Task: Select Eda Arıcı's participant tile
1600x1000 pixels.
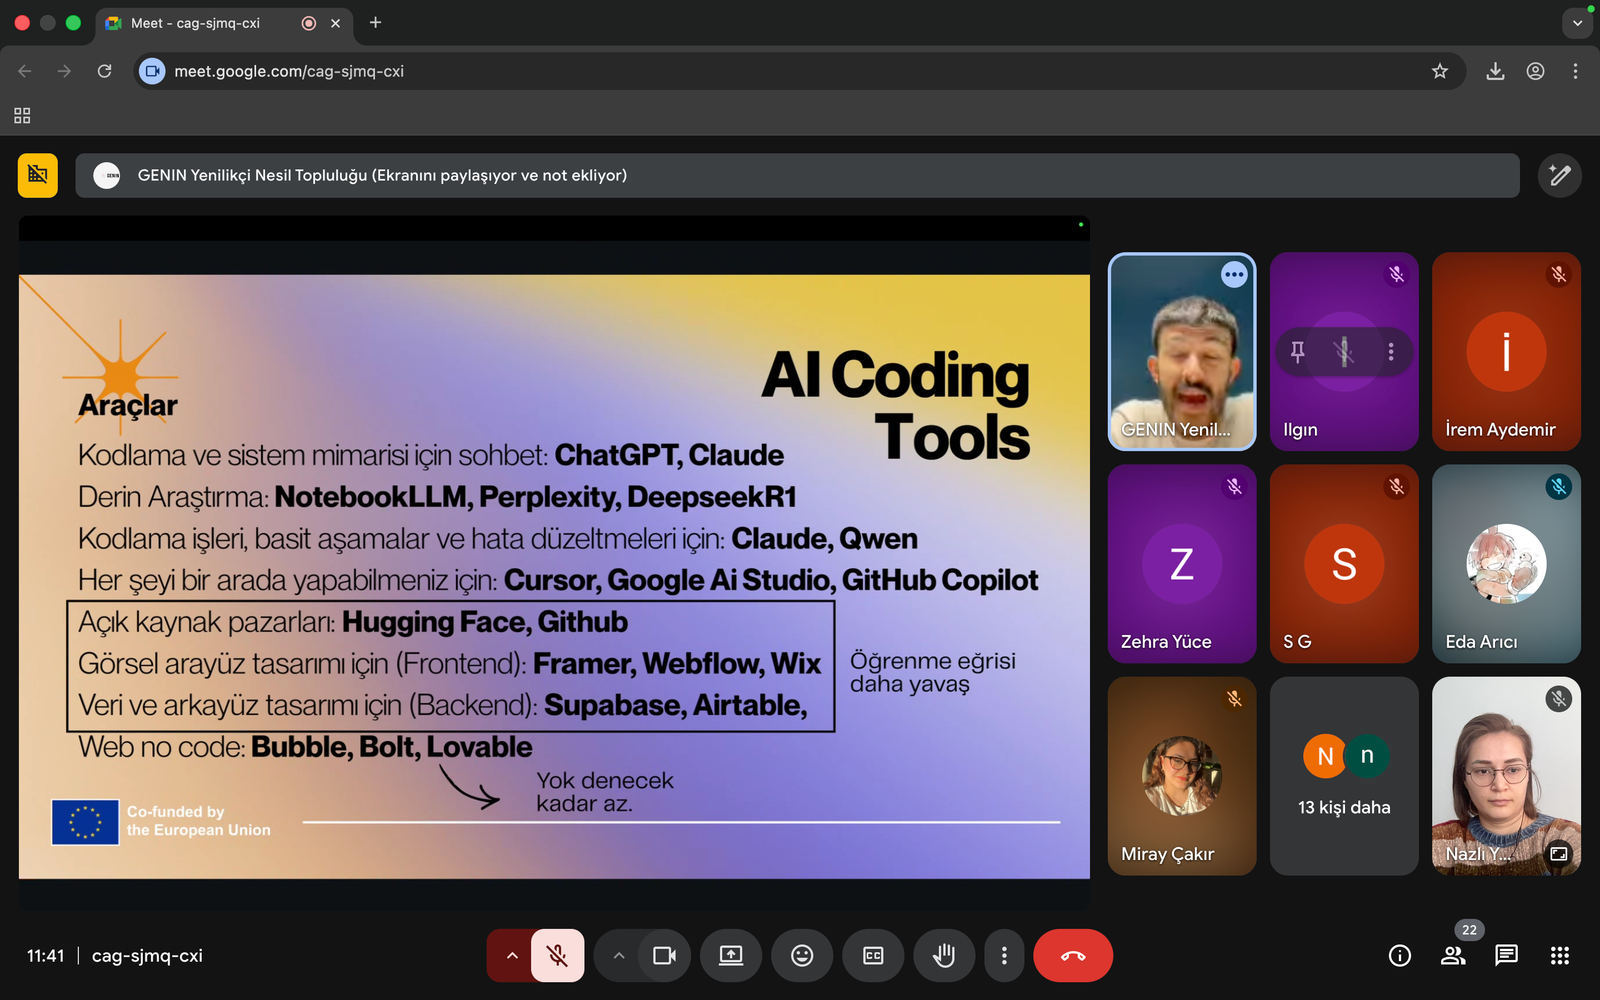Action: (x=1506, y=564)
